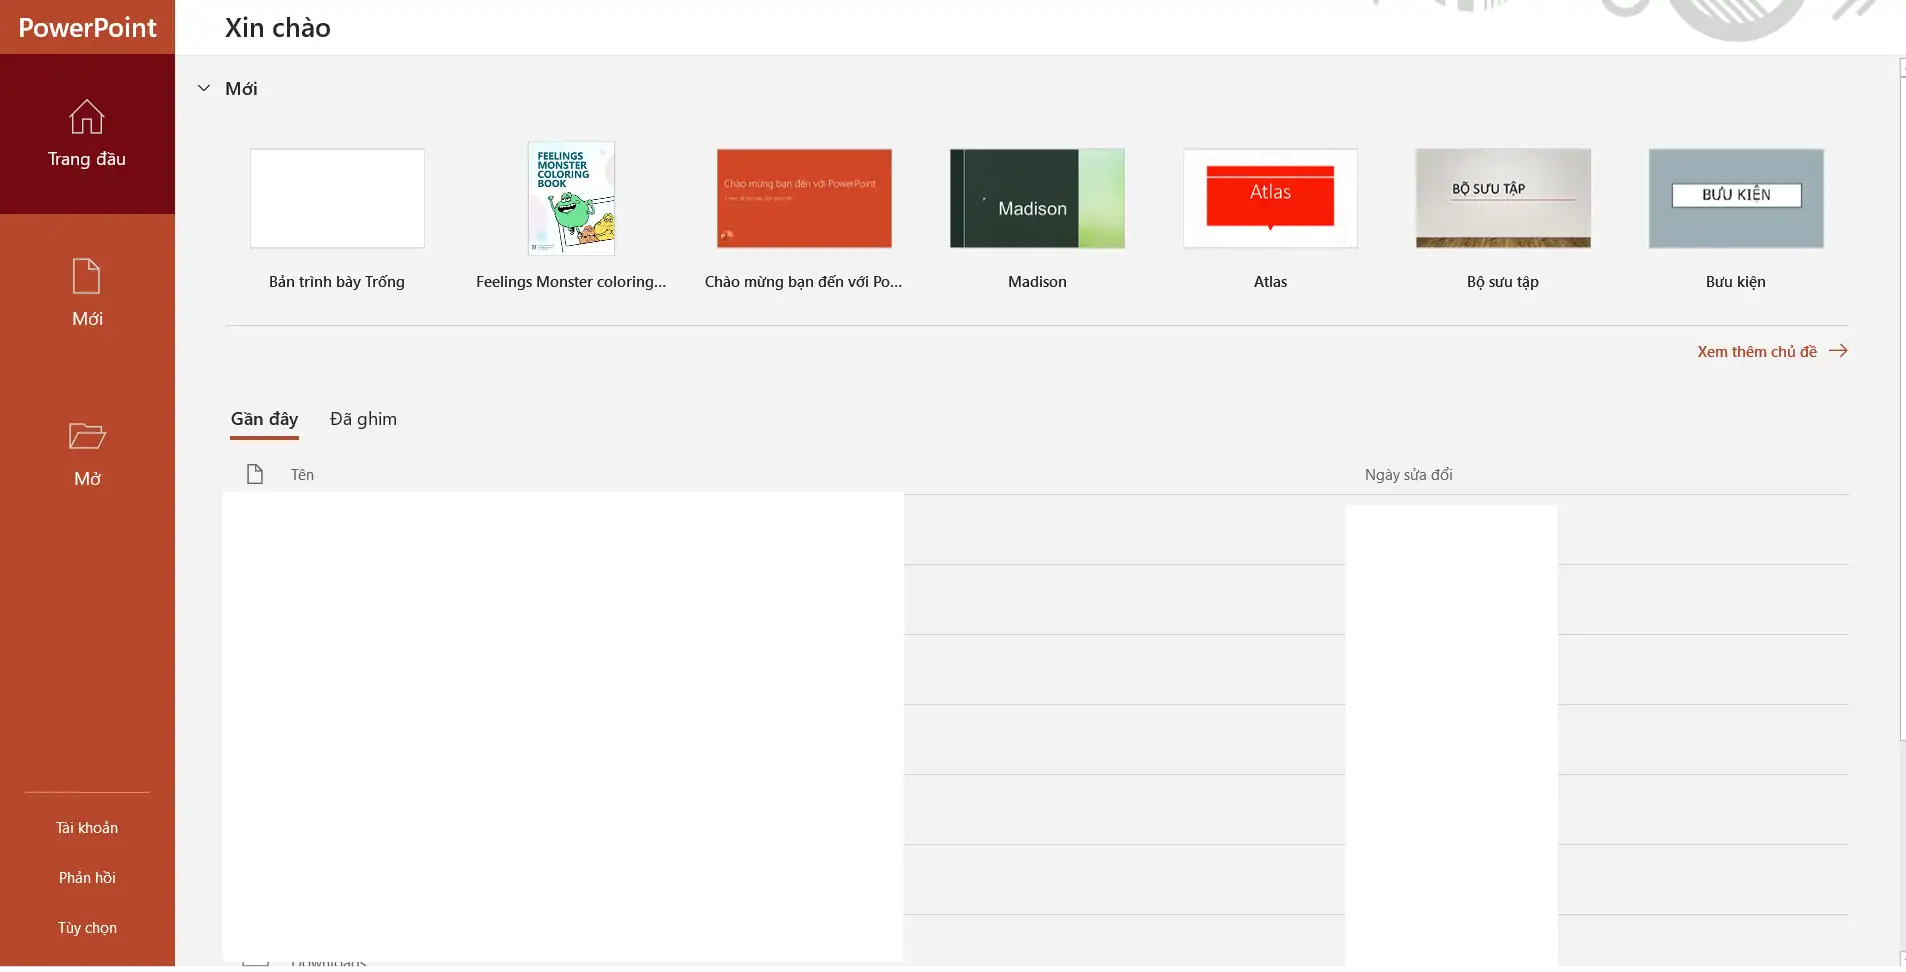The image size is (1906, 972).
Task: Select the Bộ sưu tập theme
Action: [1503, 198]
